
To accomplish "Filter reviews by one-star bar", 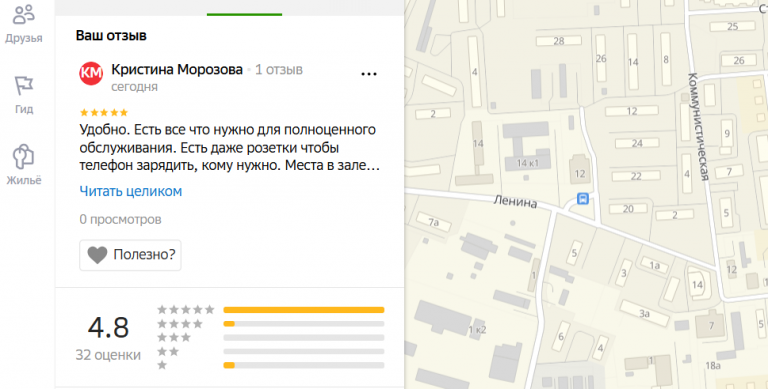I will (x=304, y=365).
